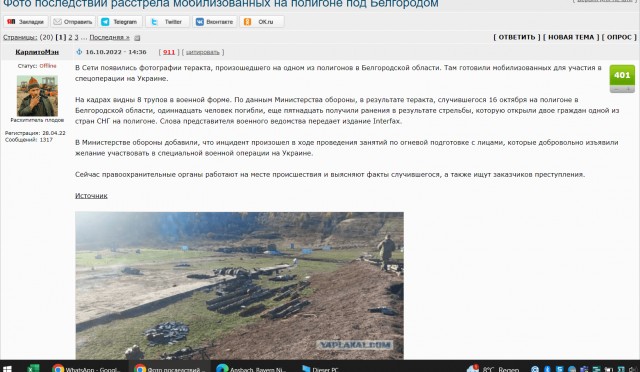The image size is (640, 372).
Task: Open КарлитоМэн's user profile link
Action: pos(37,52)
